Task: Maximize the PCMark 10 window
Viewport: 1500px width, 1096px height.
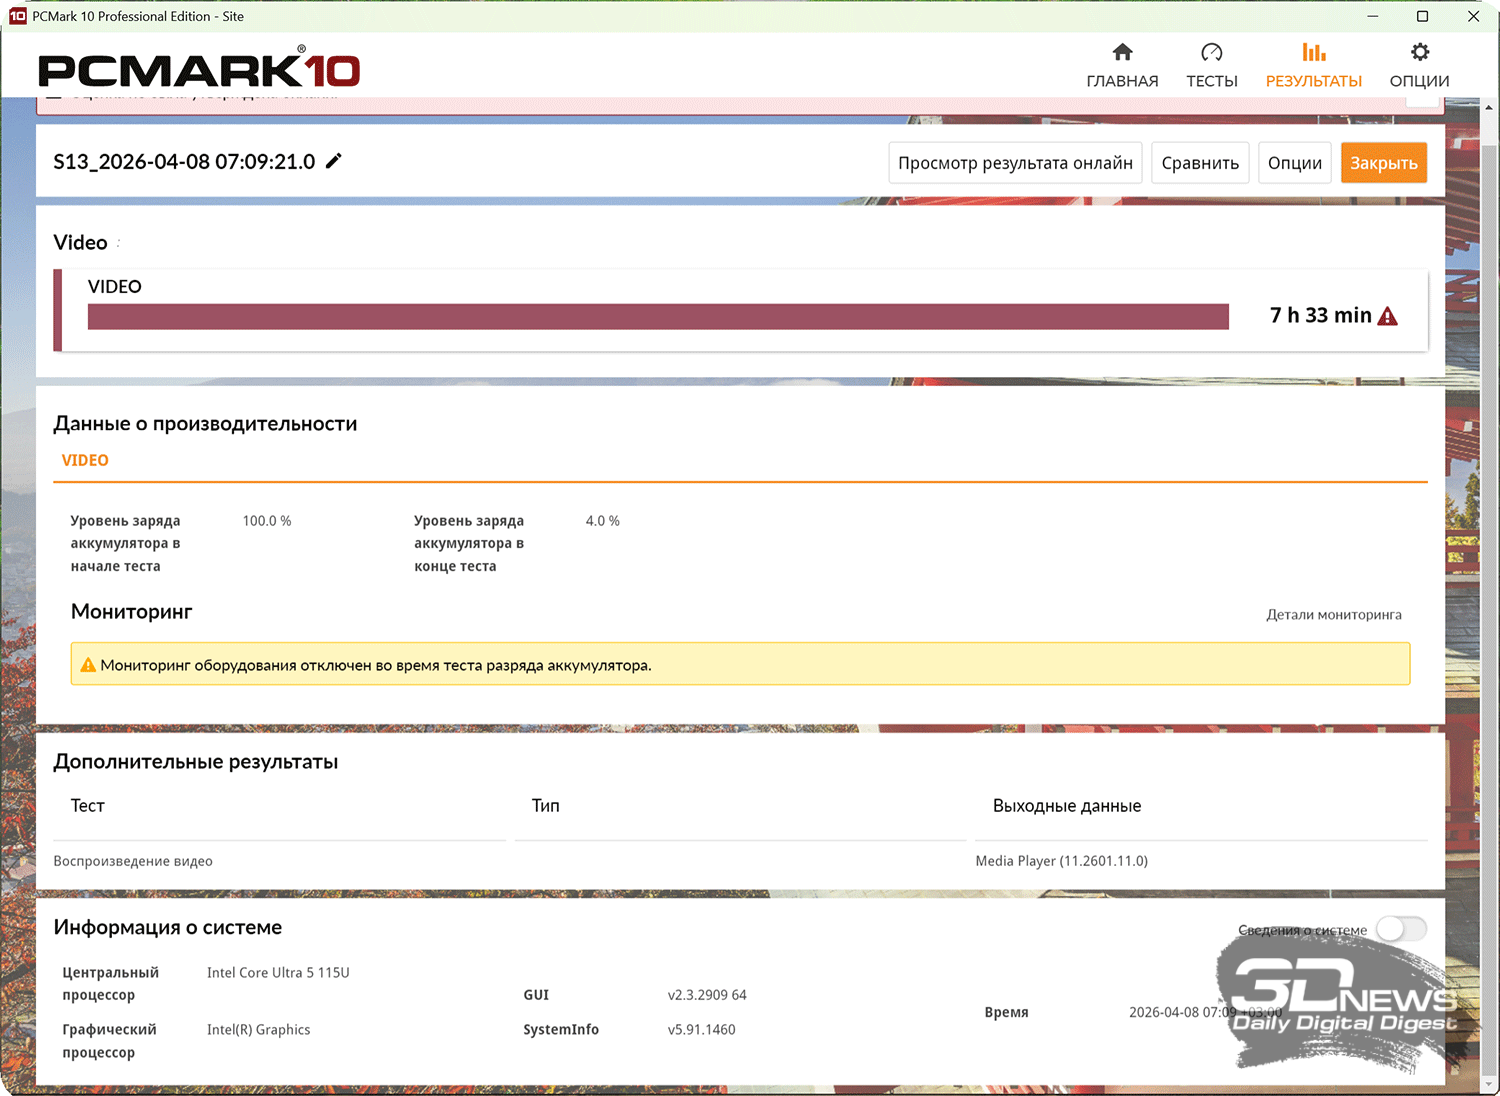Action: pyautogui.click(x=1422, y=16)
